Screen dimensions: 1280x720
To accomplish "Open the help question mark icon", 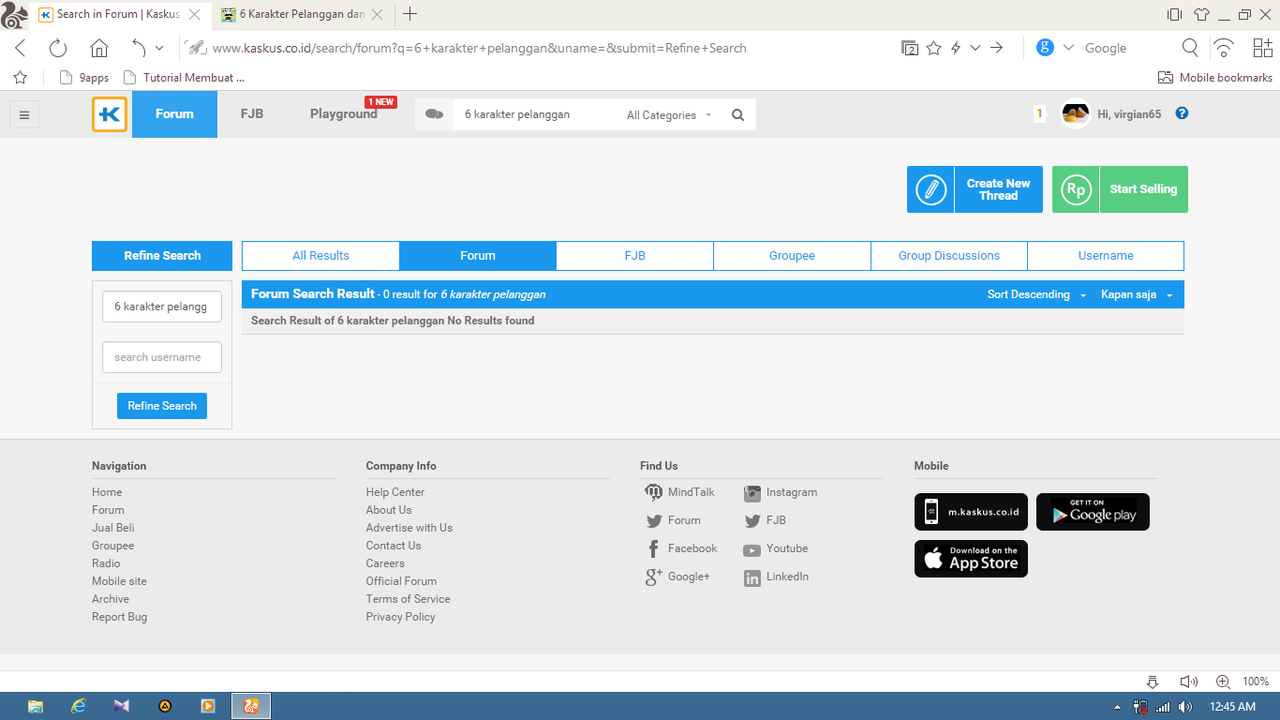I will point(1182,114).
